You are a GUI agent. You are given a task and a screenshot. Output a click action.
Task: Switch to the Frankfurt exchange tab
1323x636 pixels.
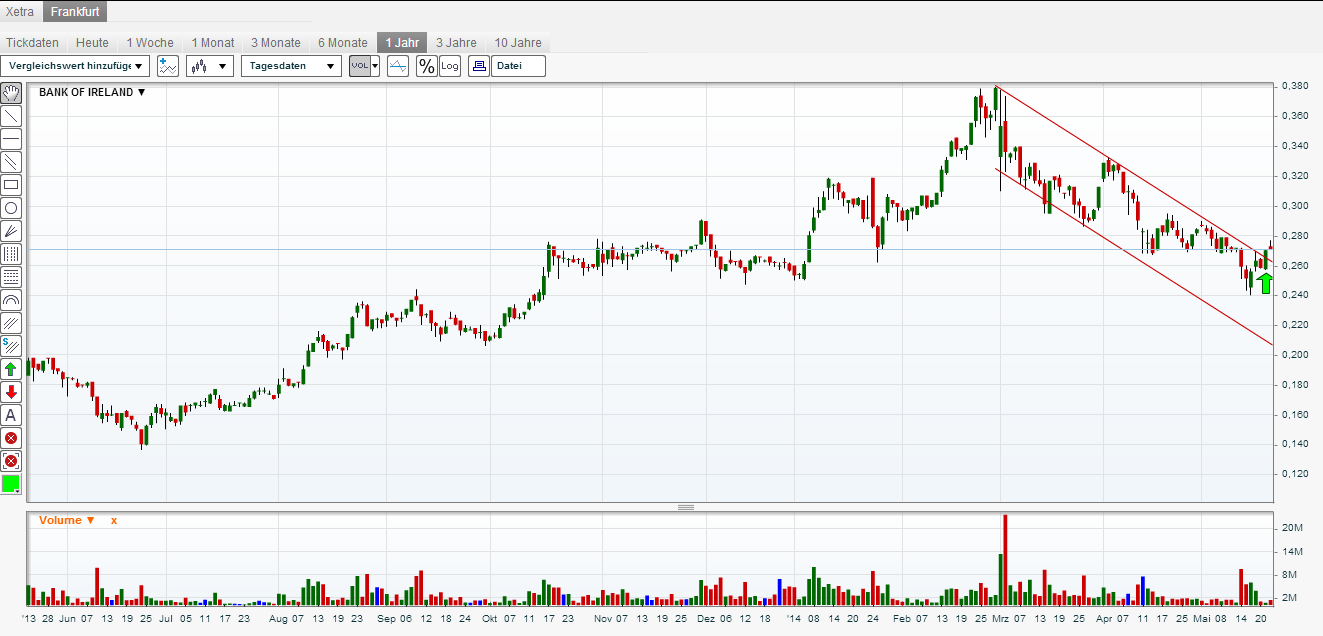click(x=75, y=12)
